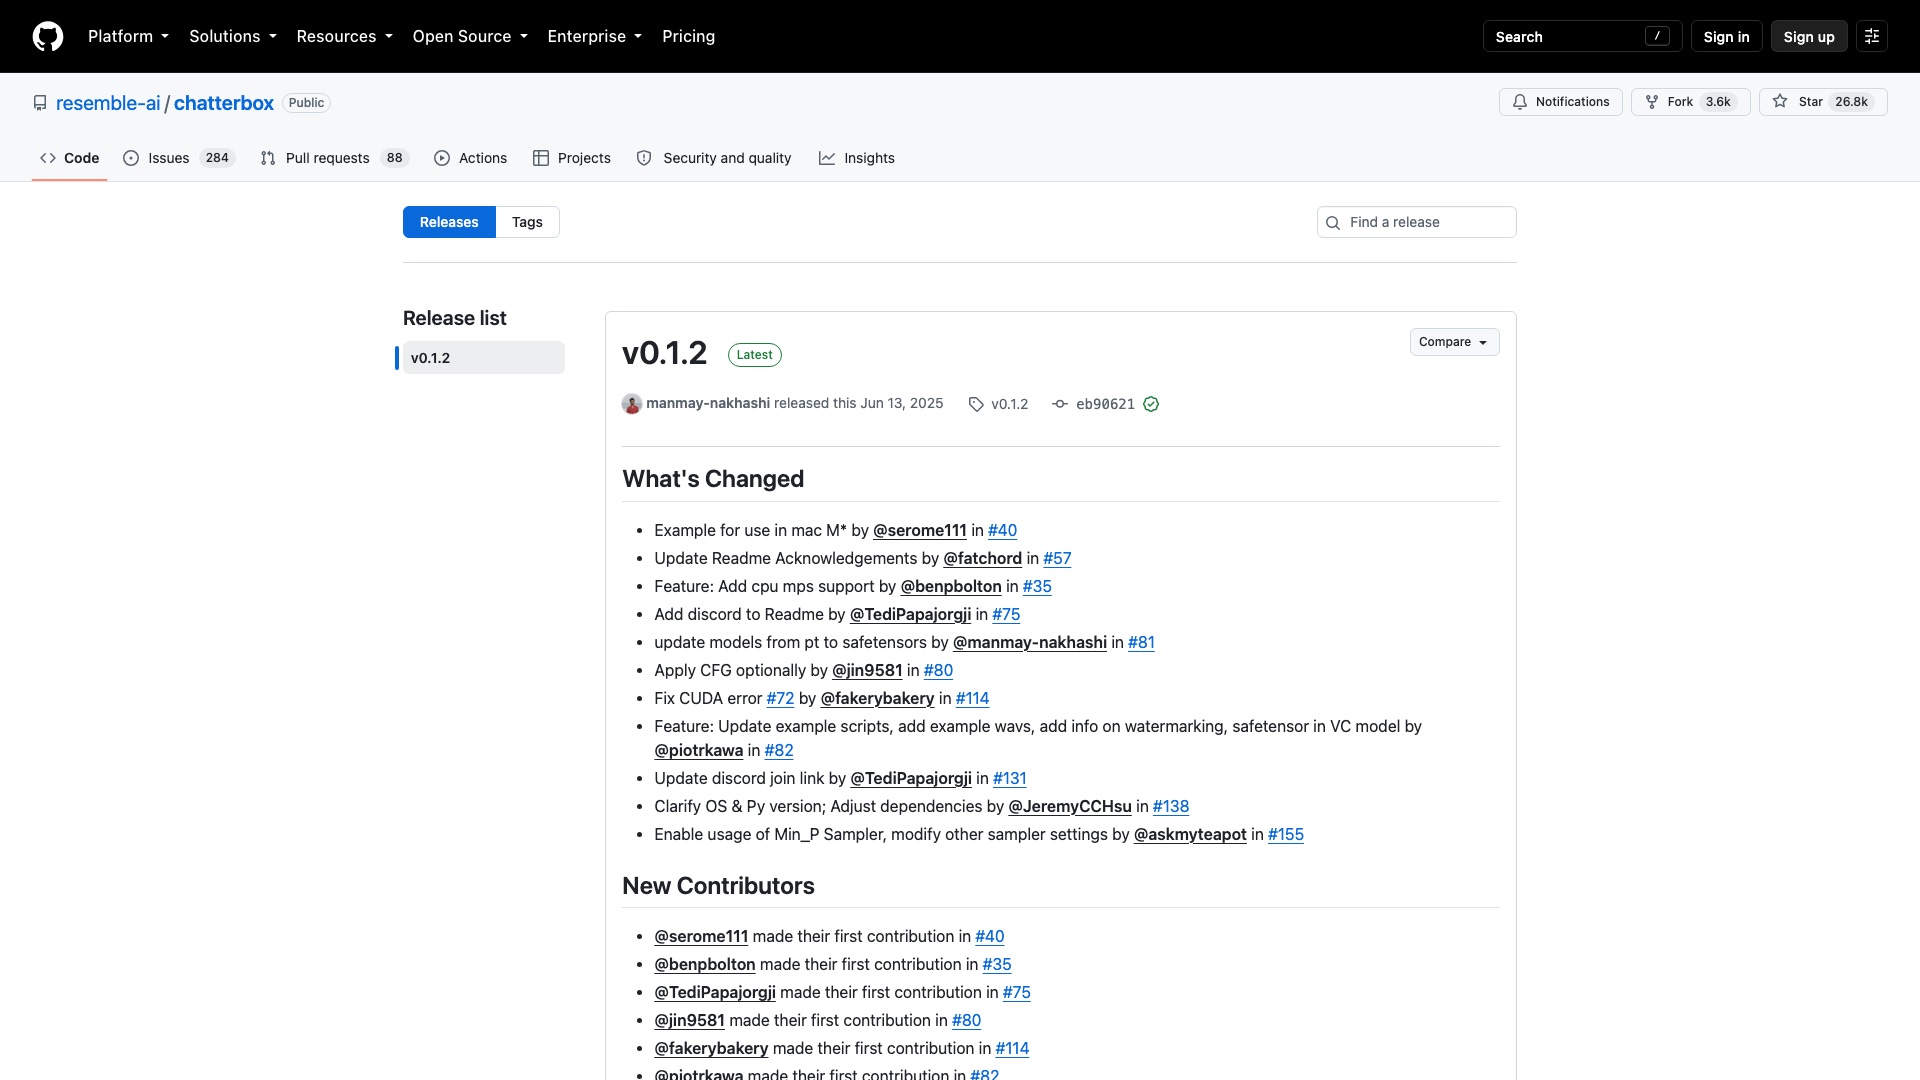Open commit eb90621

1105,404
